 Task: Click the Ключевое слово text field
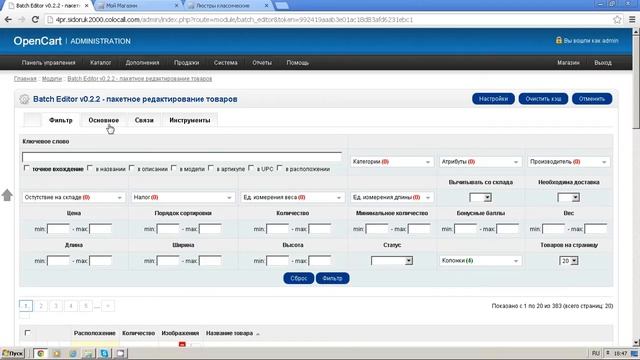tap(182, 156)
